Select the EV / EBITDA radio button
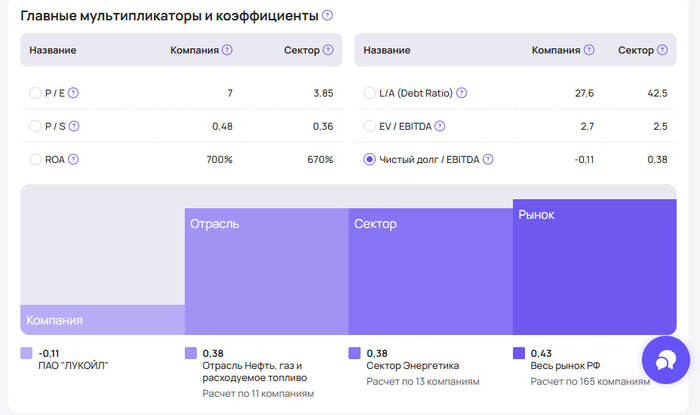700x415 pixels. tap(369, 126)
